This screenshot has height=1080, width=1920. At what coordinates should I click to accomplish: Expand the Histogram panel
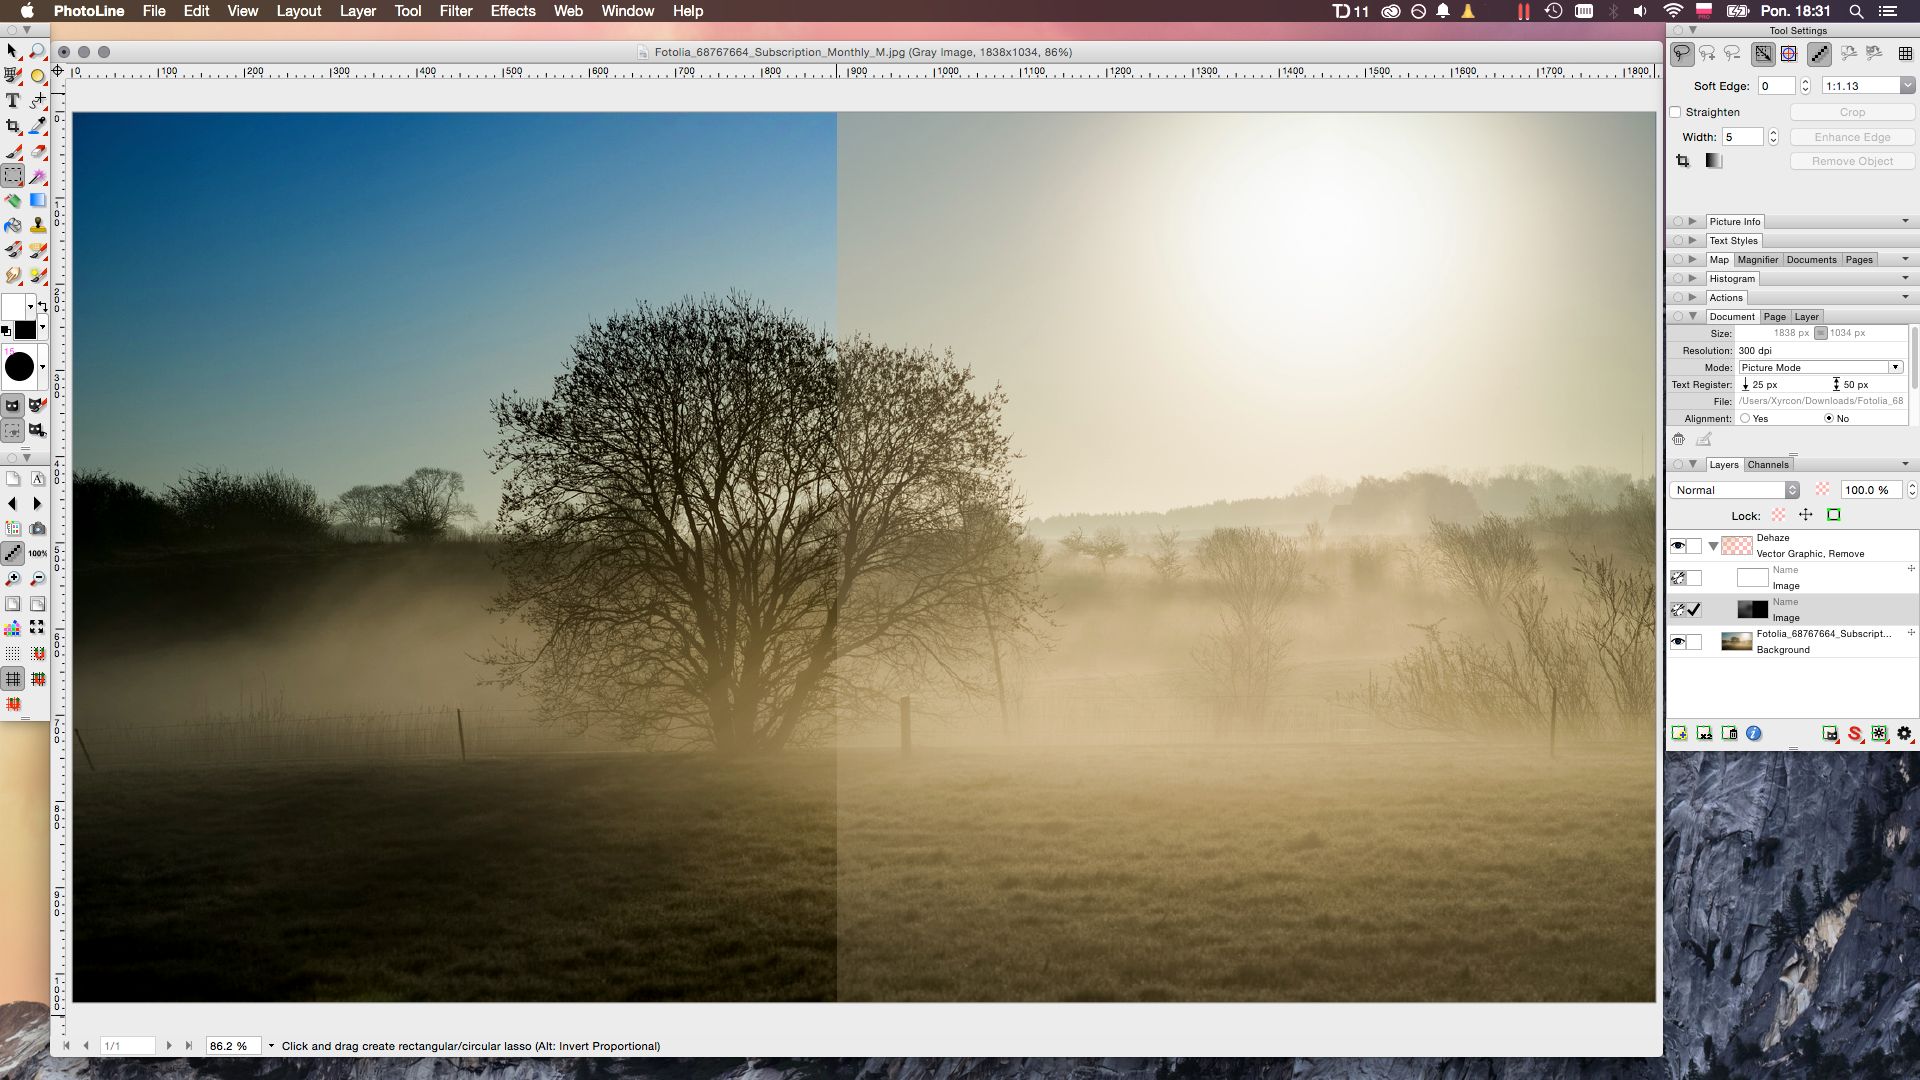pos(1693,279)
